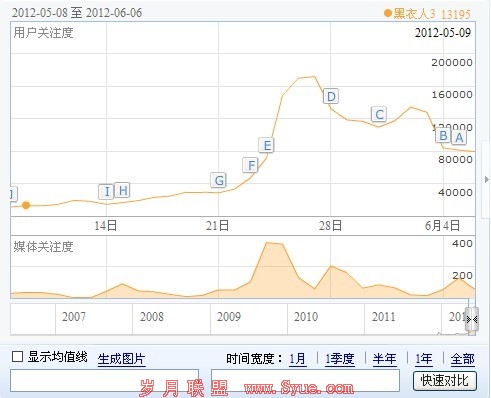Click the 400 media axis value
This screenshot has width=491, height=398.
[x=462, y=243]
